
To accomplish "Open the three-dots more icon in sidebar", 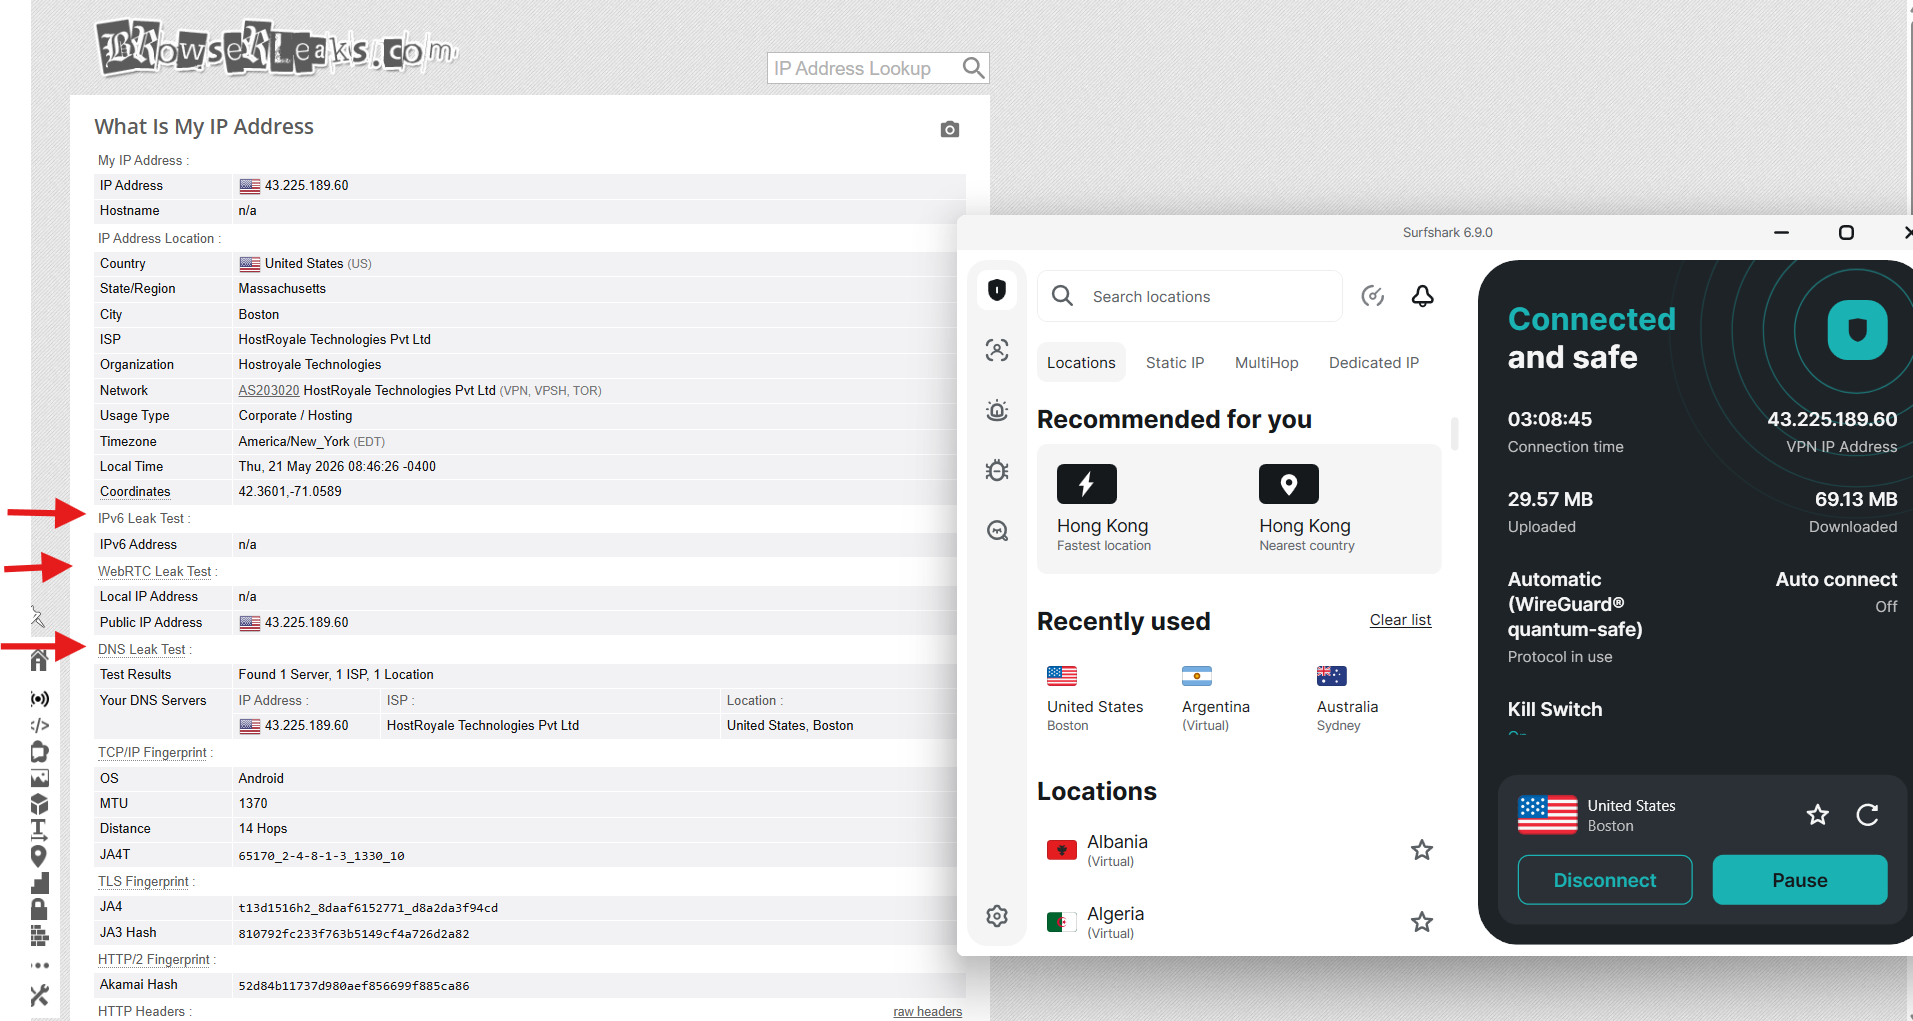I will click(x=39, y=966).
